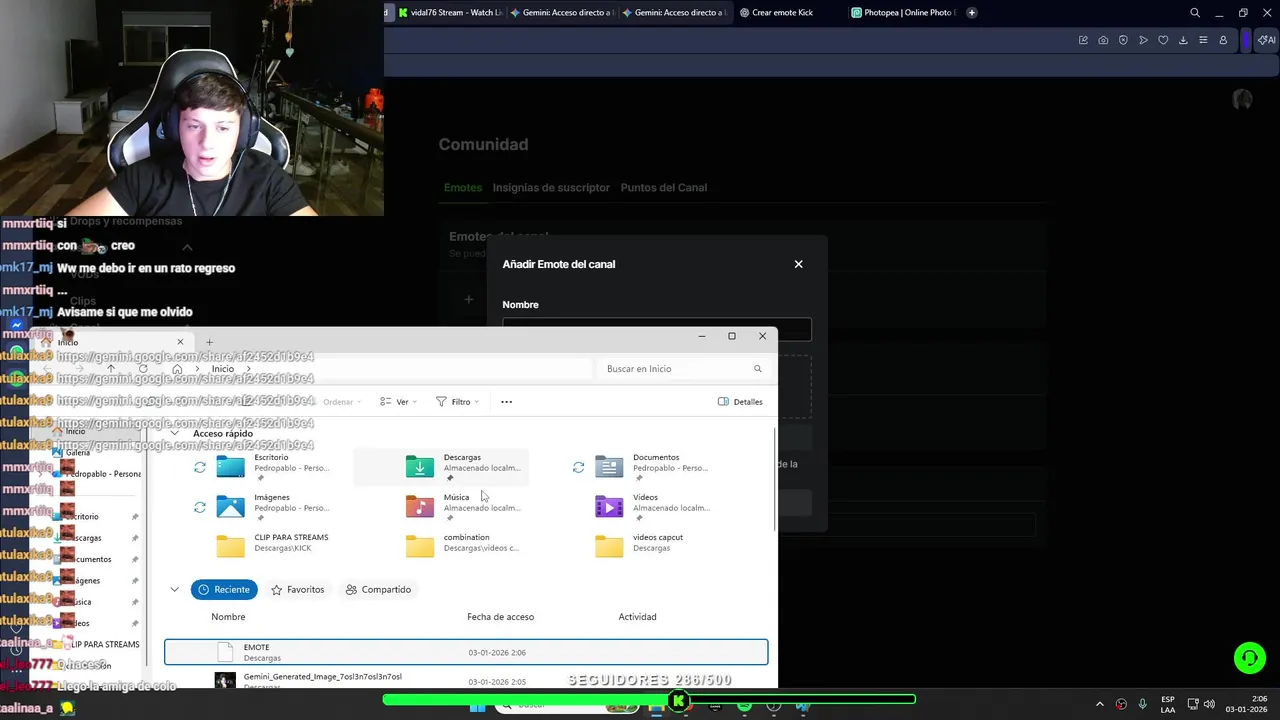Close the Añadir Emote del canal dialog
This screenshot has width=1280, height=720.
point(798,264)
